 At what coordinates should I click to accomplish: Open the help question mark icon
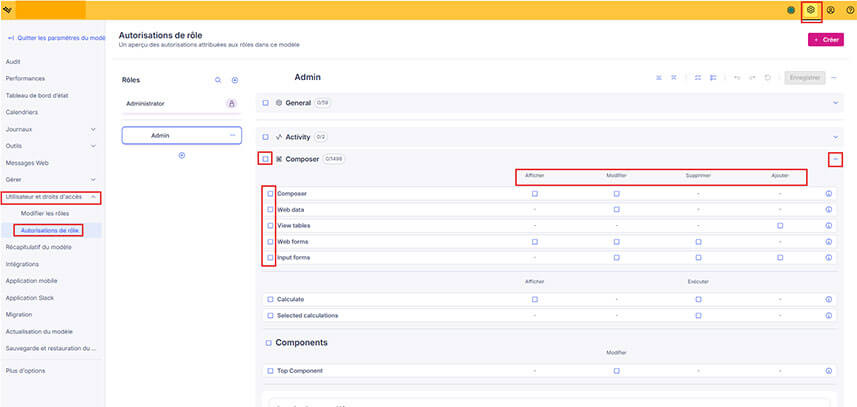tap(850, 10)
